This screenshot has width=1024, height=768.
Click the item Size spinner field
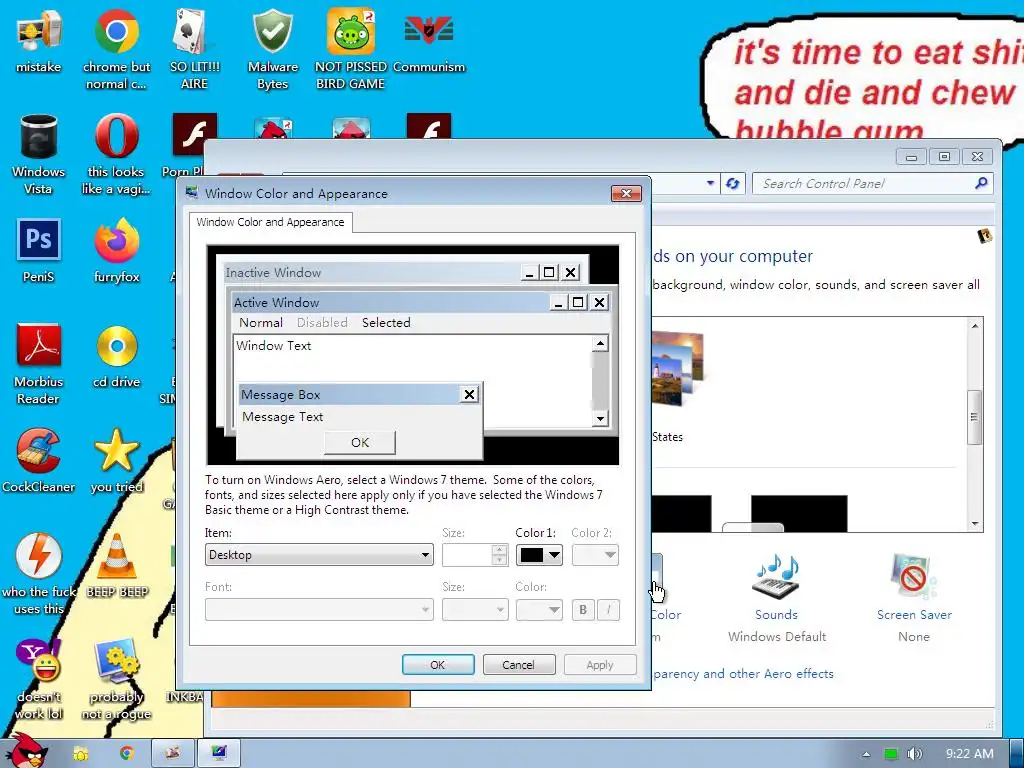click(x=467, y=555)
